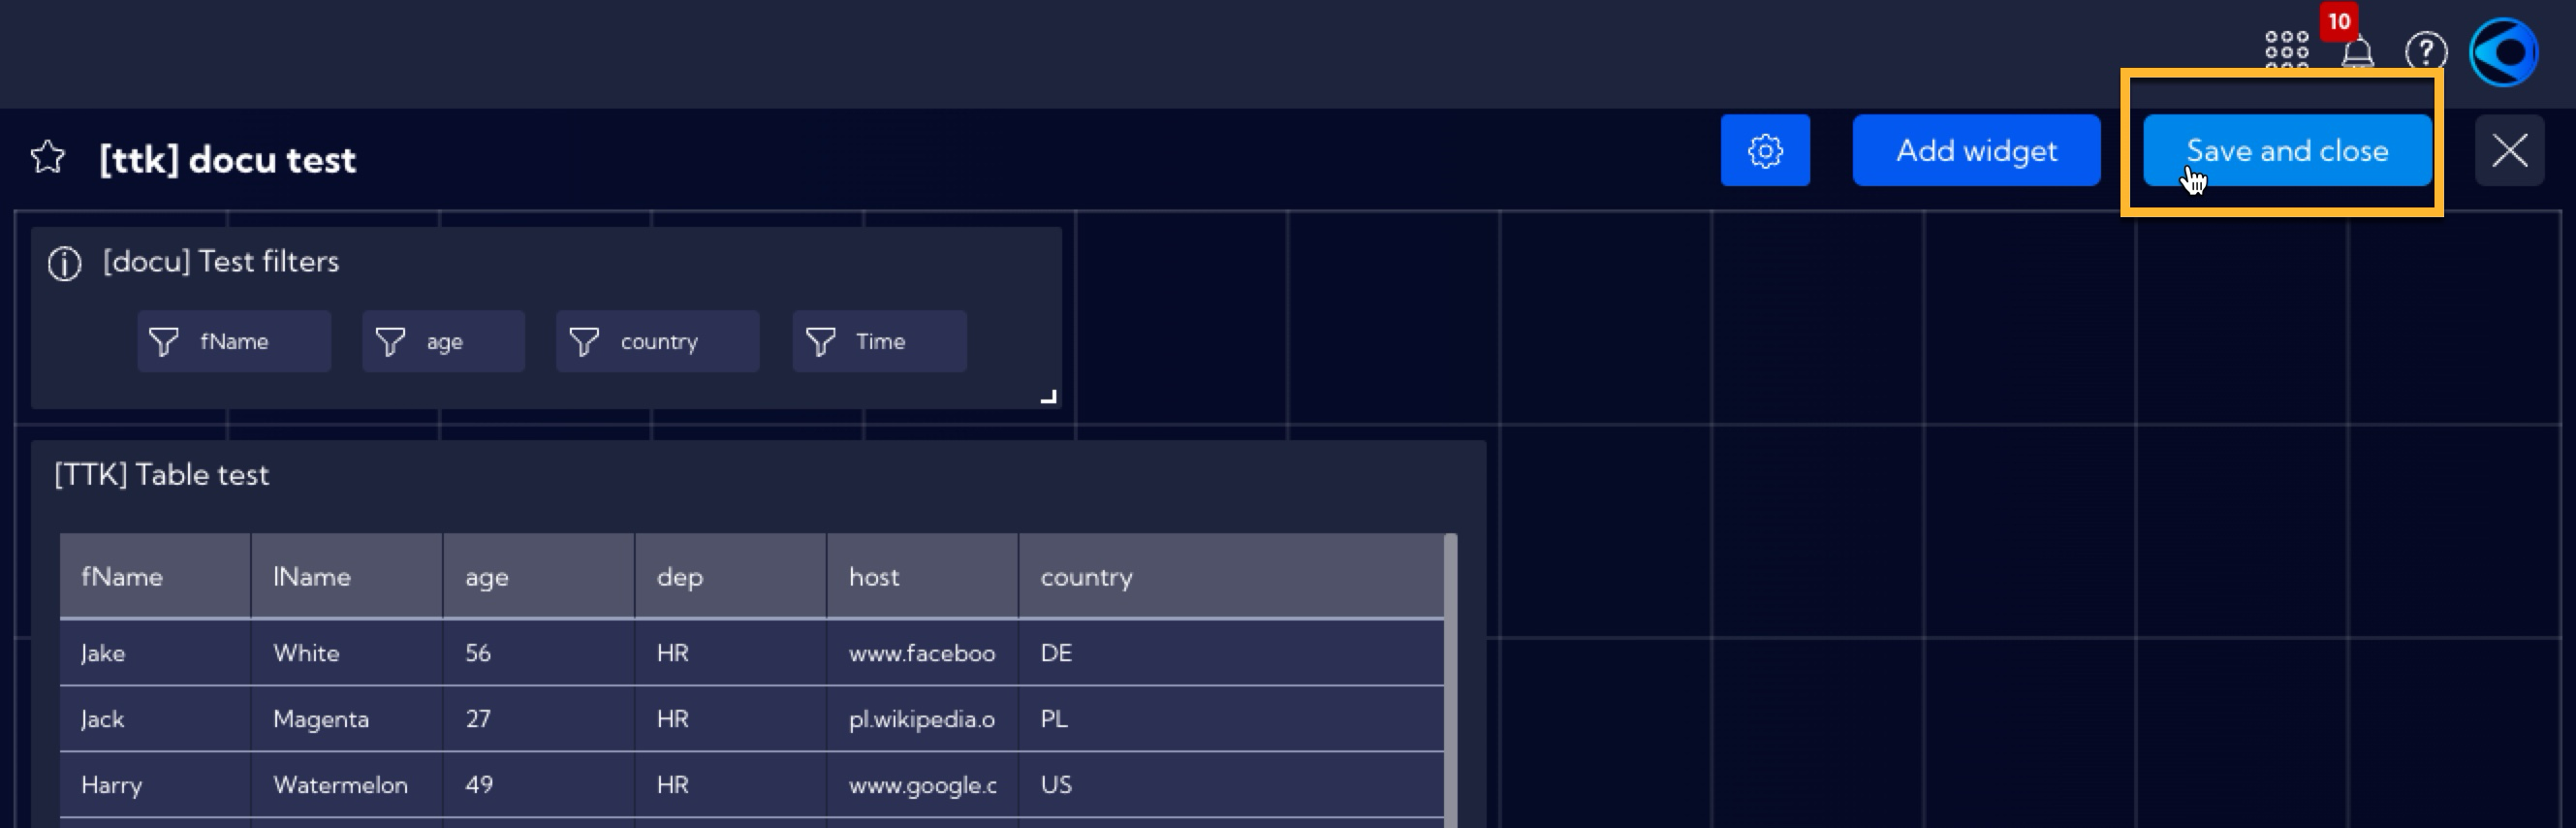Open the user profile avatar

[2503, 52]
